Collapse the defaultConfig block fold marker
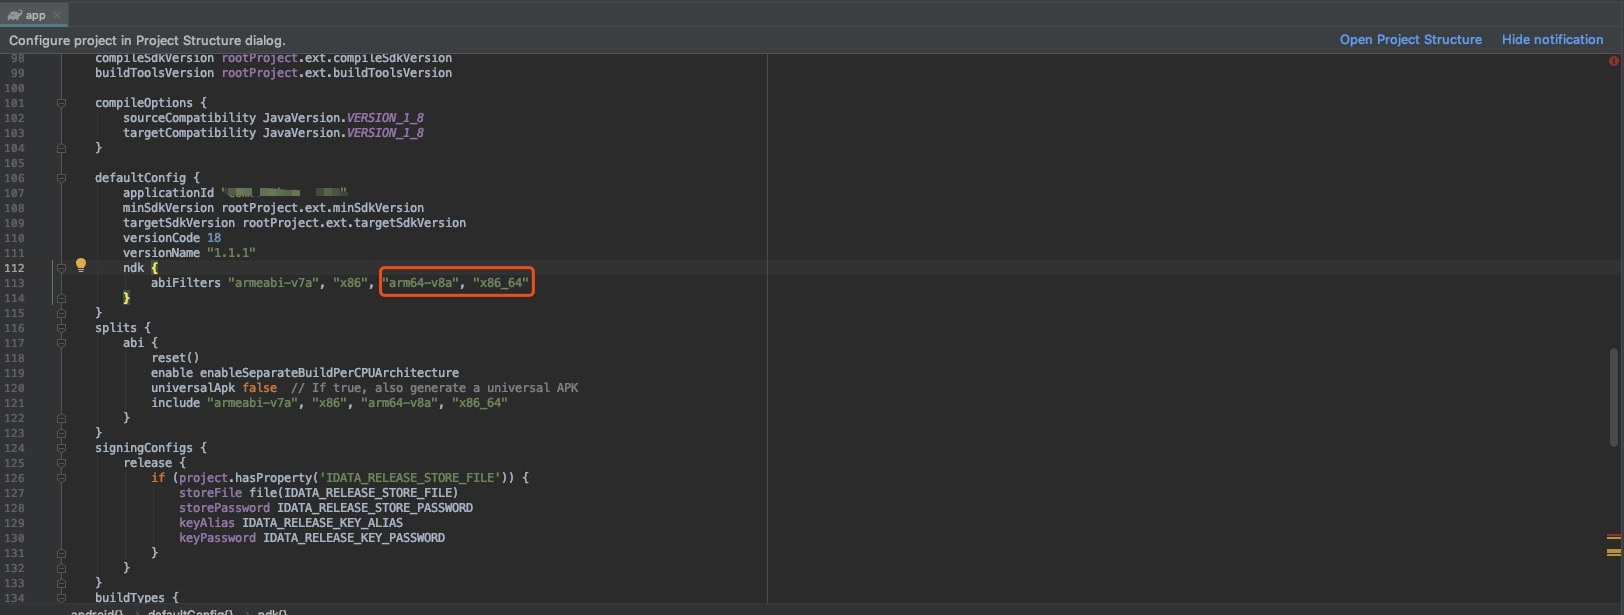 (x=61, y=178)
